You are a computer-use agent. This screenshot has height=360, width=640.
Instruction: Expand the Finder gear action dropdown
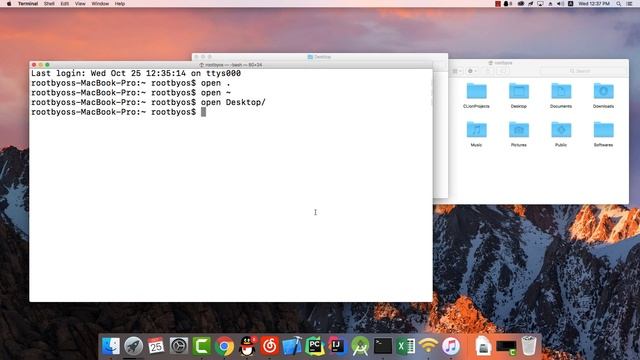coord(472,71)
